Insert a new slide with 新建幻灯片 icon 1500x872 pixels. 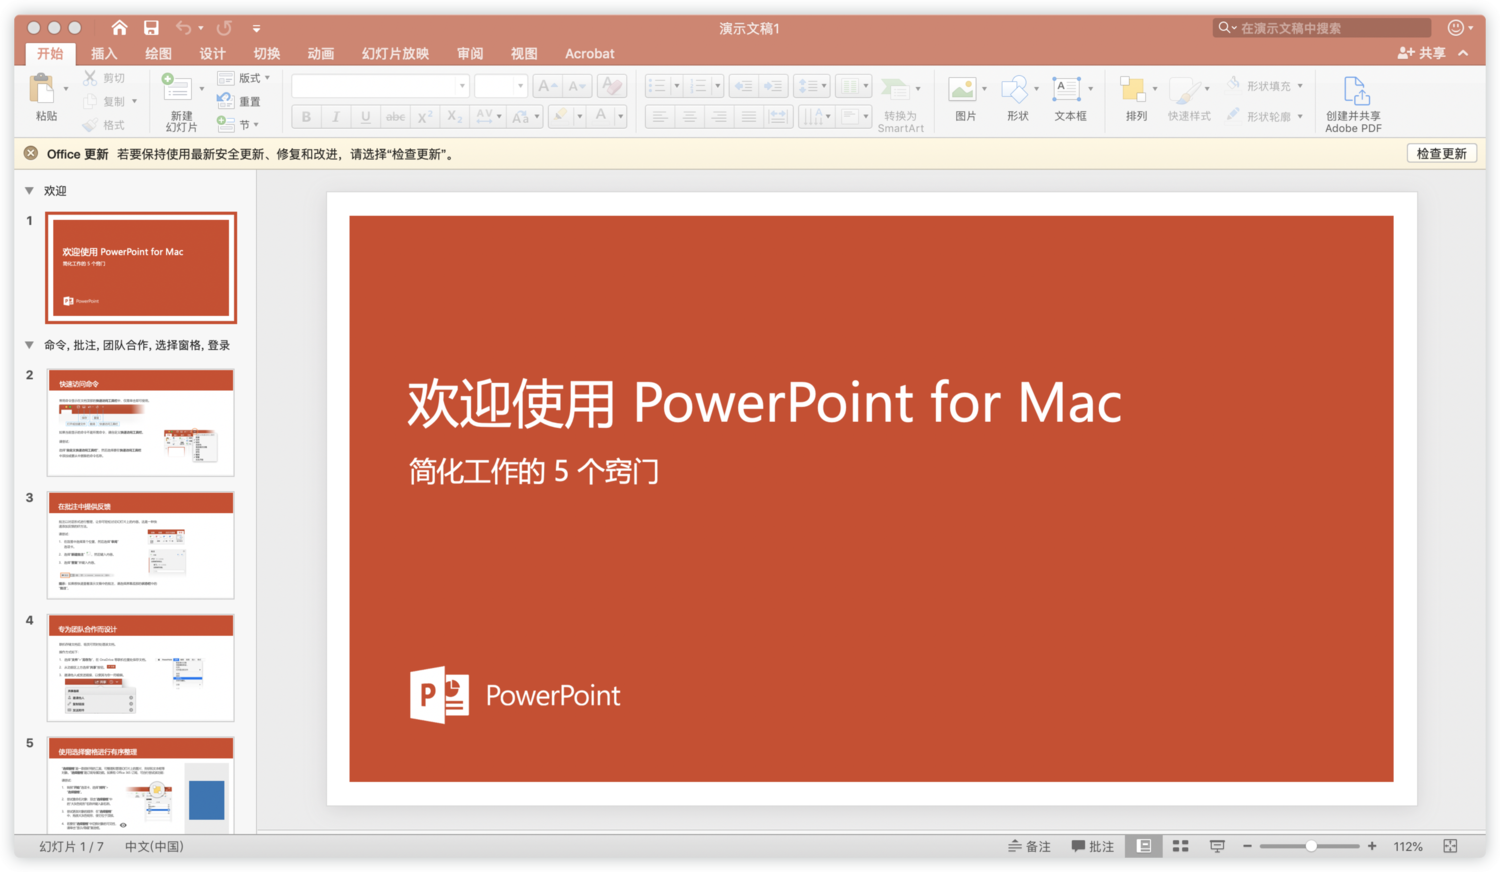point(177,87)
